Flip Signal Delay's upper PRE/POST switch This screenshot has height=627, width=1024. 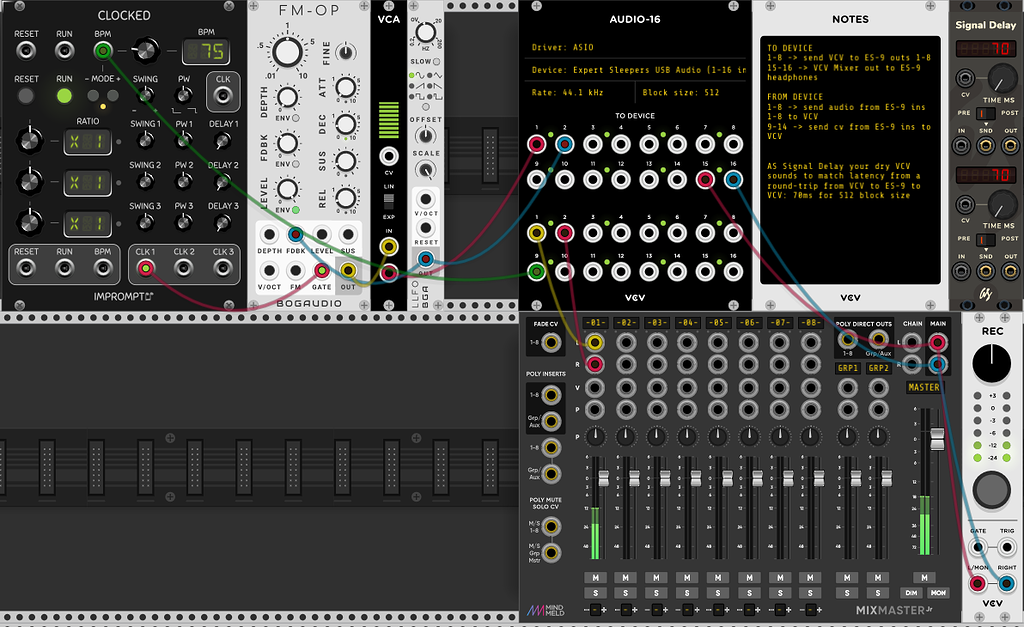click(985, 113)
